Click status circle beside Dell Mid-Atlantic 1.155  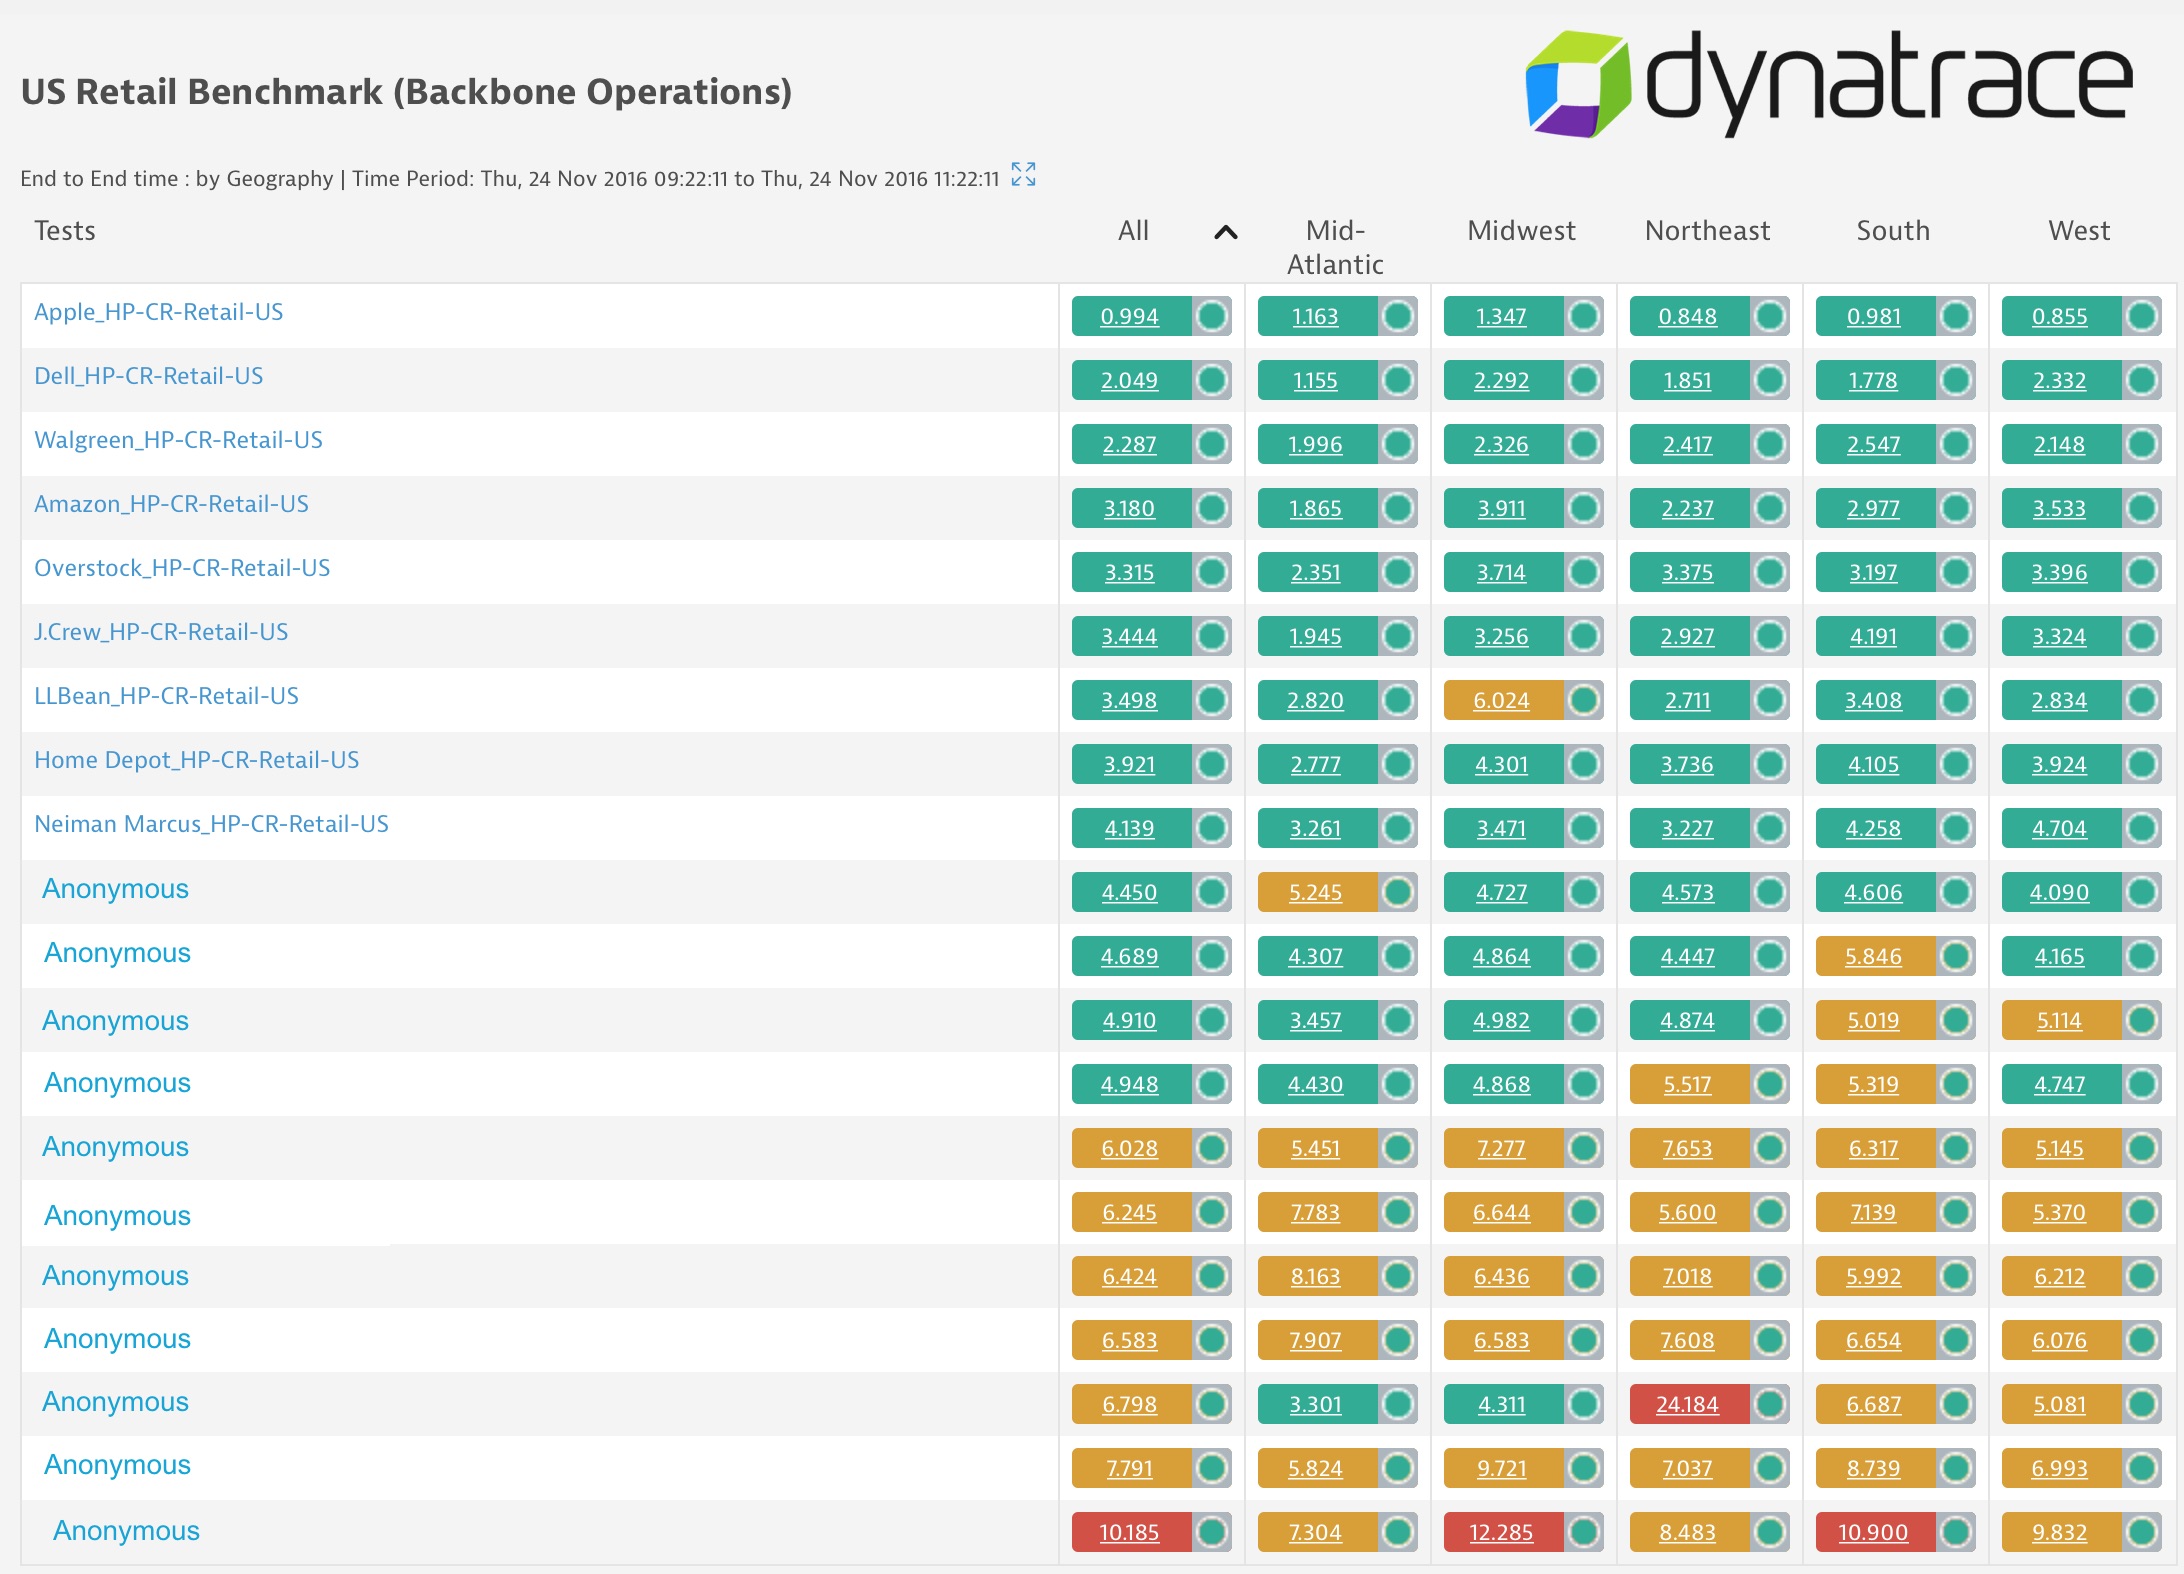(1398, 380)
